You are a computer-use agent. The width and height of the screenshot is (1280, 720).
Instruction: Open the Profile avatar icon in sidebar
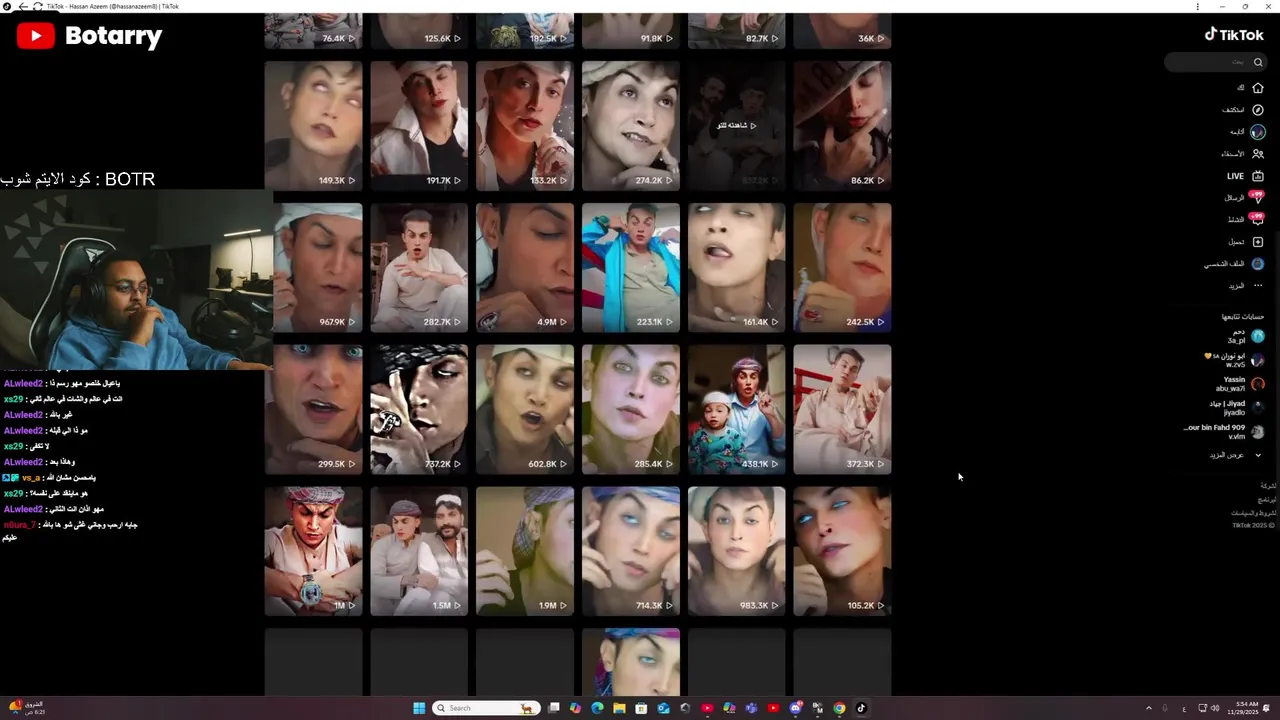[x=1258, y=264]
